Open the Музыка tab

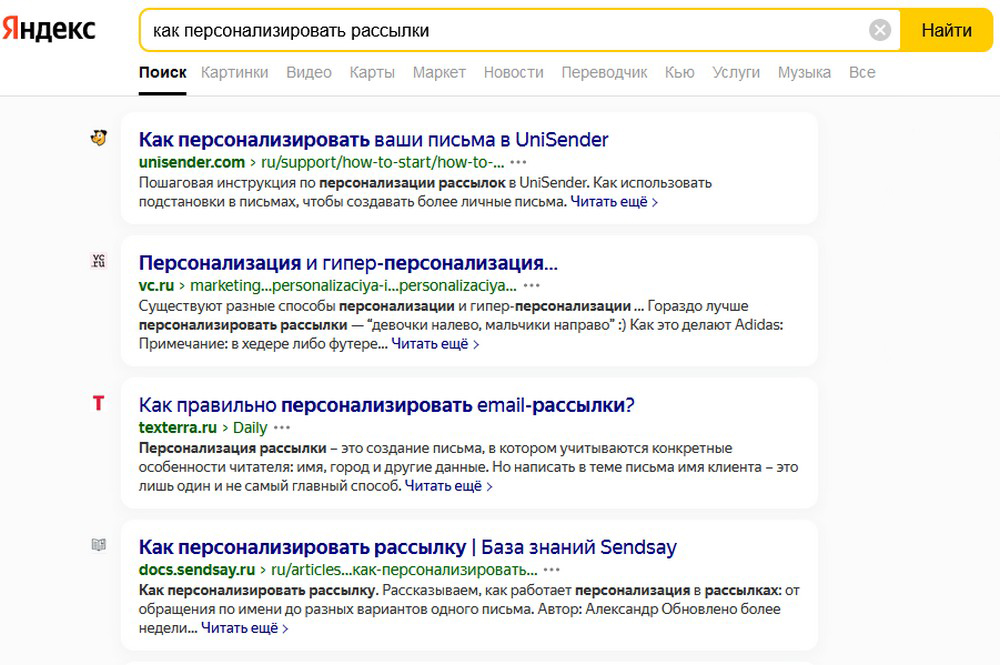click(804, 73)
